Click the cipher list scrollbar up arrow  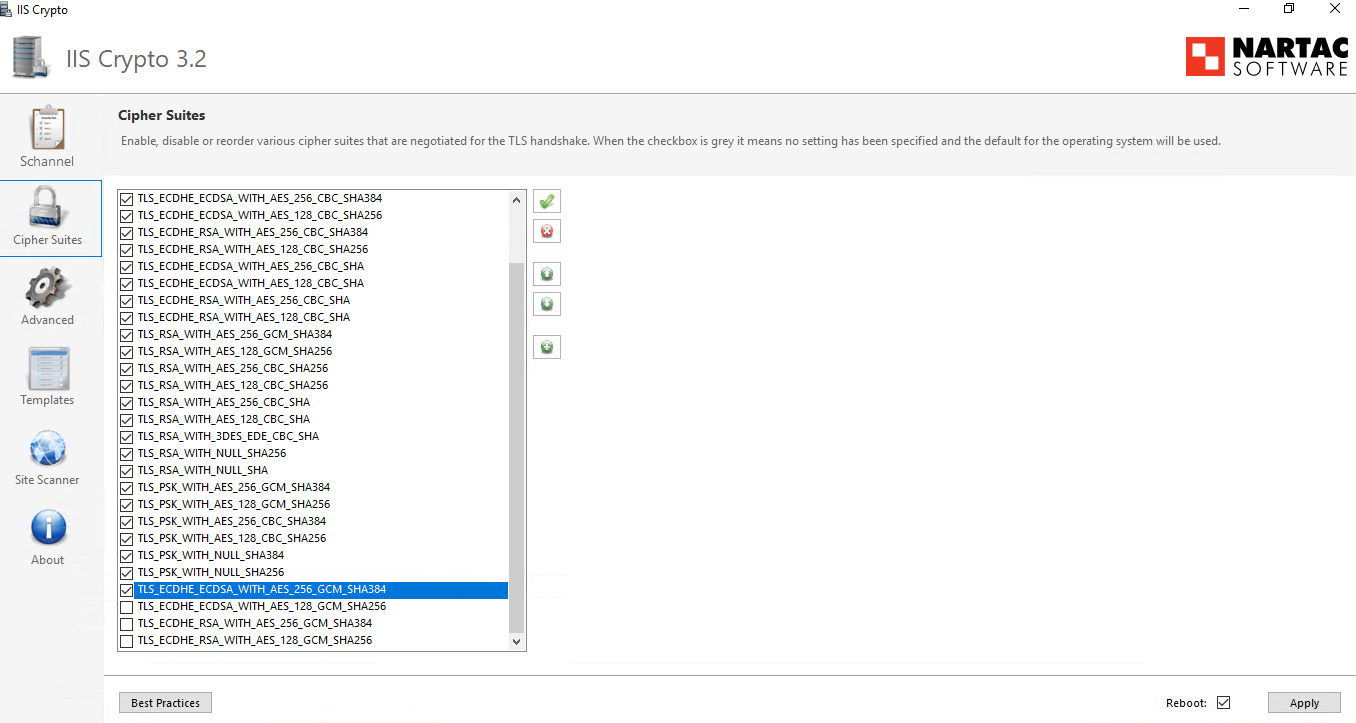pyautogui.click(x=517, y=199)
